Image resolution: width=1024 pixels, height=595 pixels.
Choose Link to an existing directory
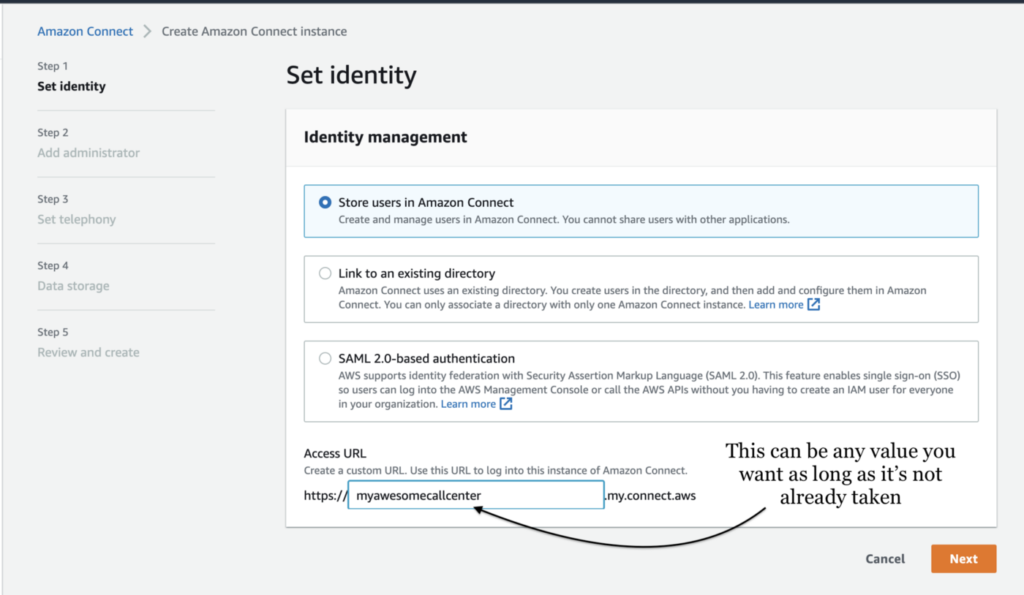pyautogui.click(x=325, y=273)
